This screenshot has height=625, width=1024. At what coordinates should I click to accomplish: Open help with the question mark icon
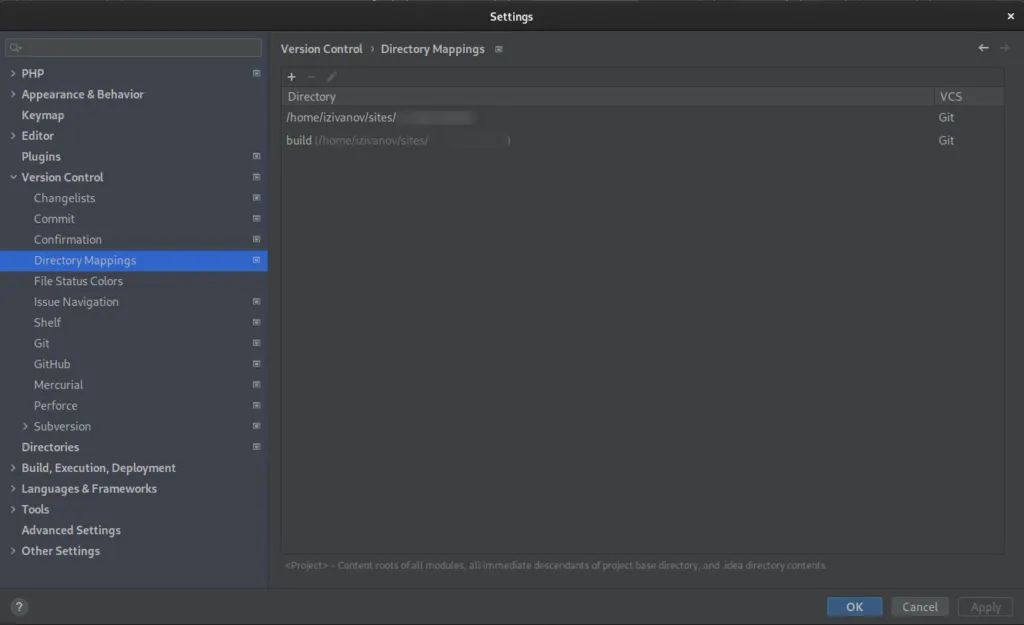point(18,606)
